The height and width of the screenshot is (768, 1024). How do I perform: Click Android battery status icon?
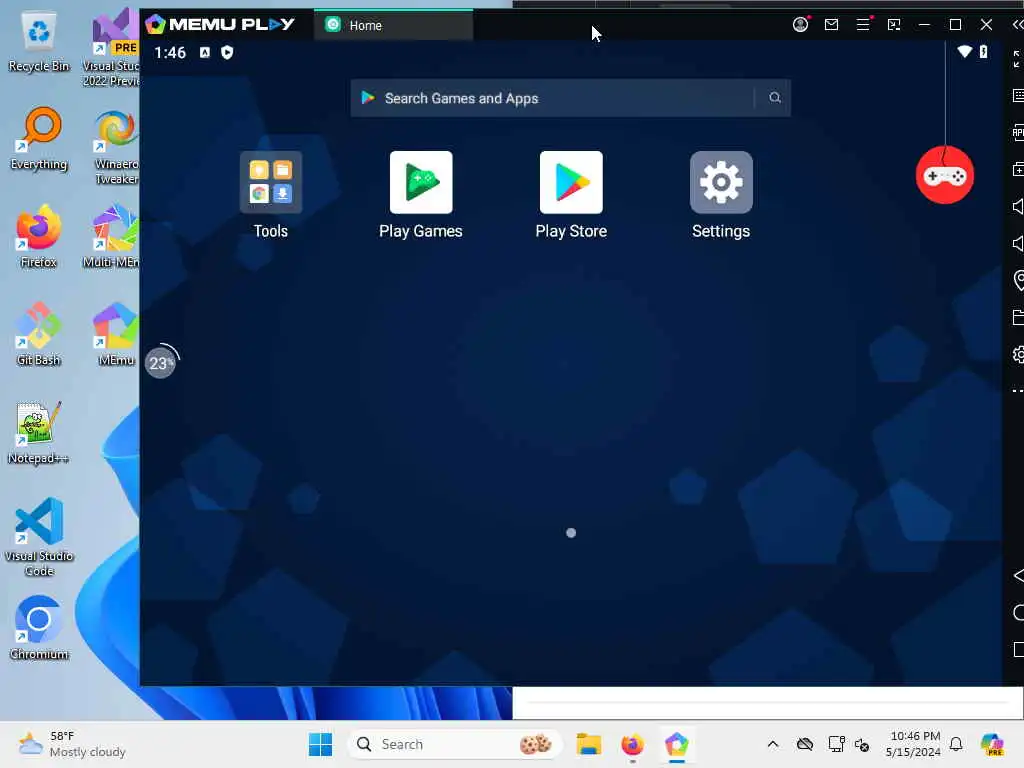[983, 52]
